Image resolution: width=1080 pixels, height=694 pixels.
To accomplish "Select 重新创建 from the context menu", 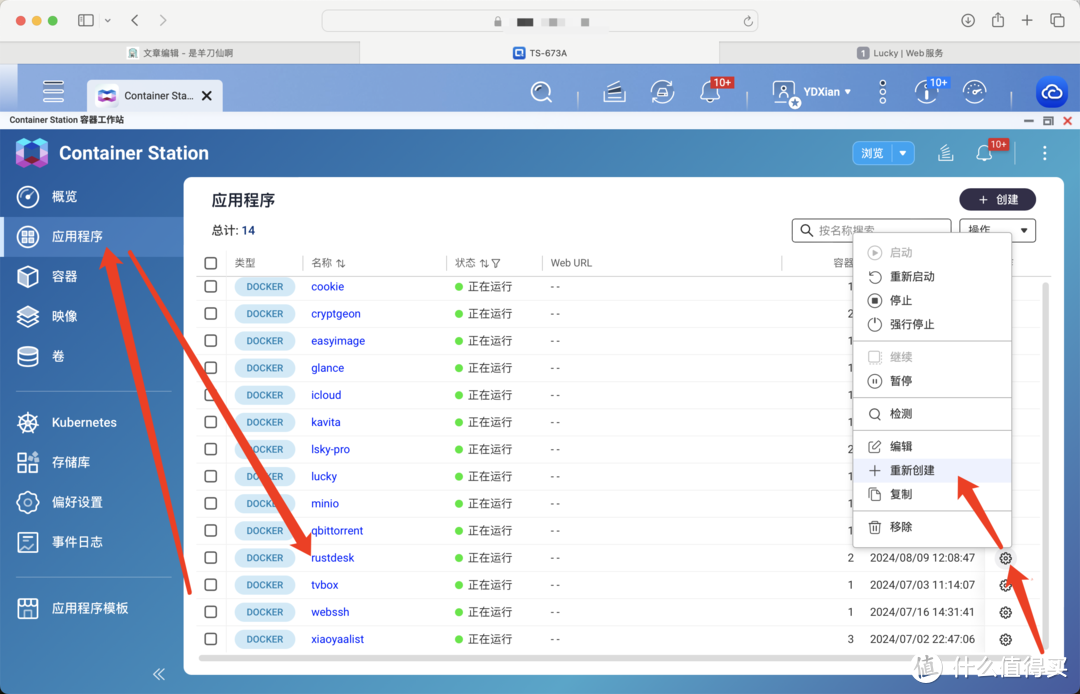I will [x=914, y=470].
